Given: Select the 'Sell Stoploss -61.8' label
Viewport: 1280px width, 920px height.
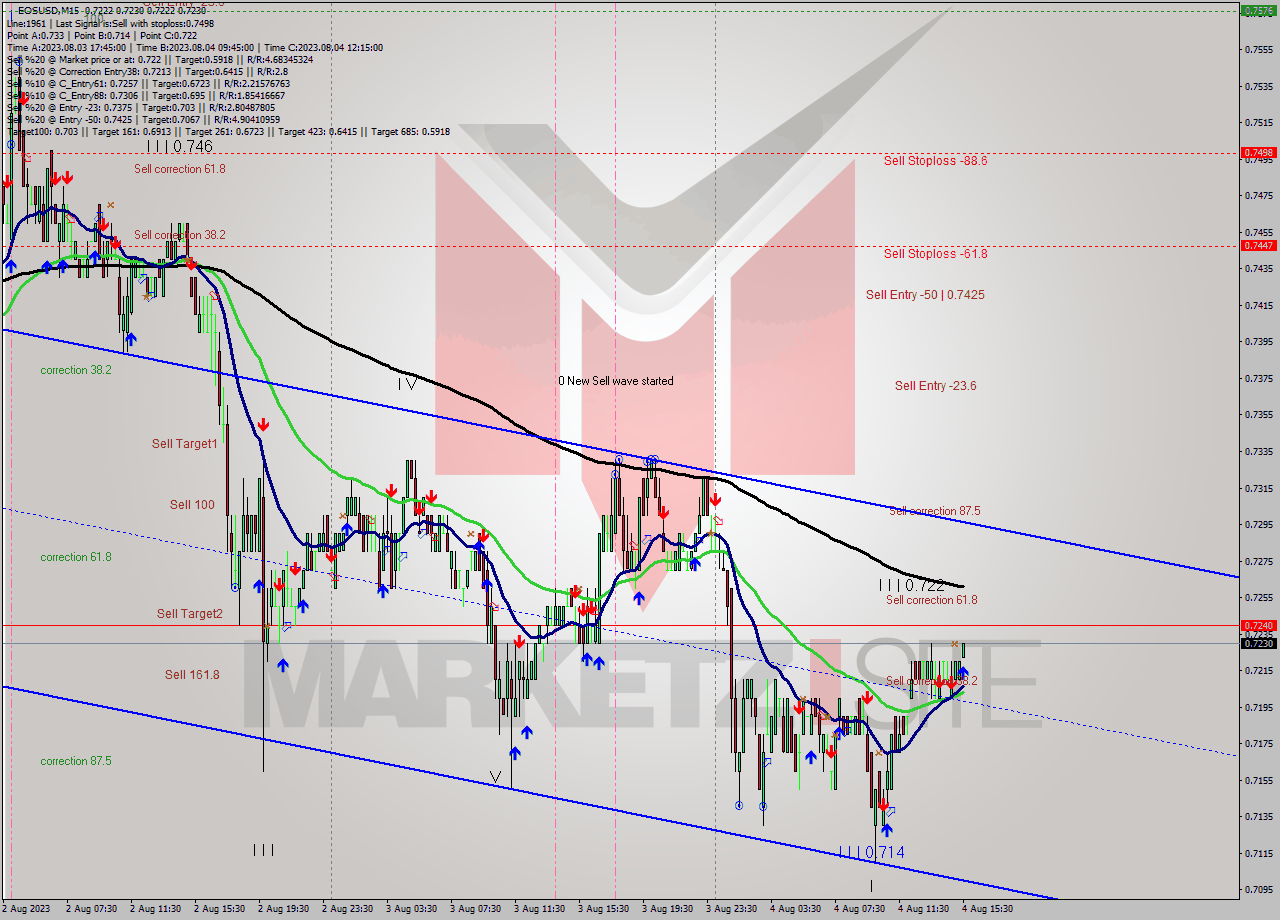Looking at the screenshot, I should click(935, 254).
